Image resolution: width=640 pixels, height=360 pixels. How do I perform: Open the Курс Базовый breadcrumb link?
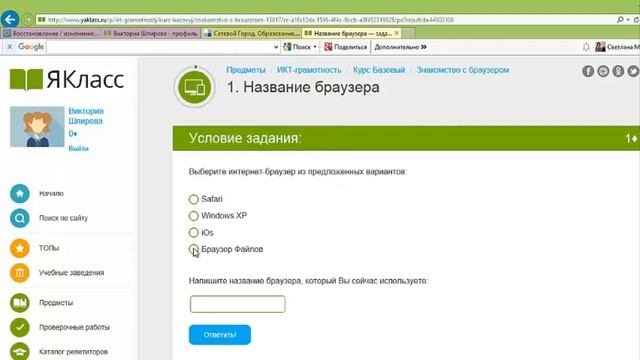coord(379,70)
